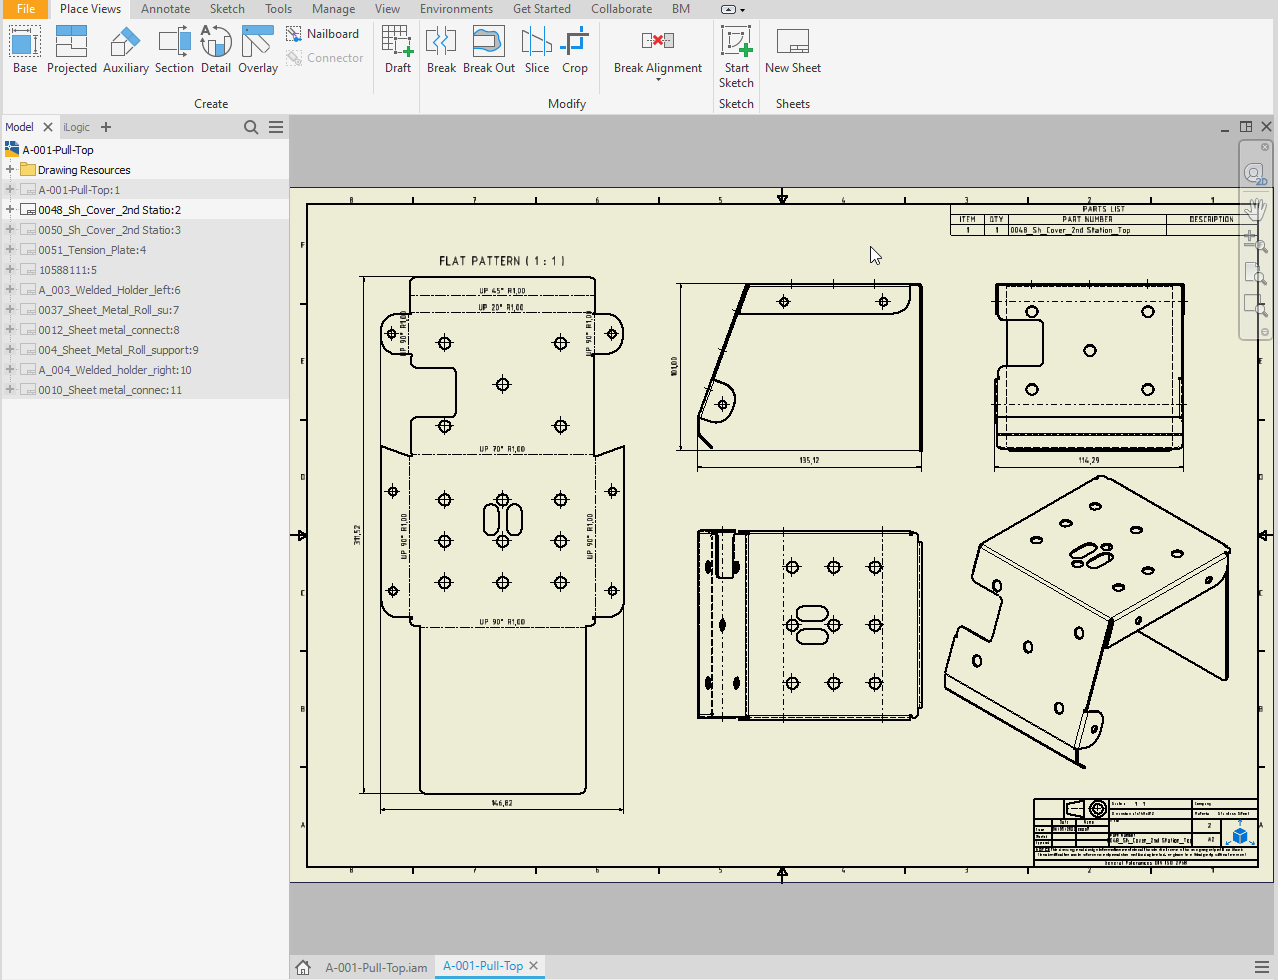Create a Section view
The height and width of the screenshot is (980, 1278).
pyautogui.click(x=174, y=49)
